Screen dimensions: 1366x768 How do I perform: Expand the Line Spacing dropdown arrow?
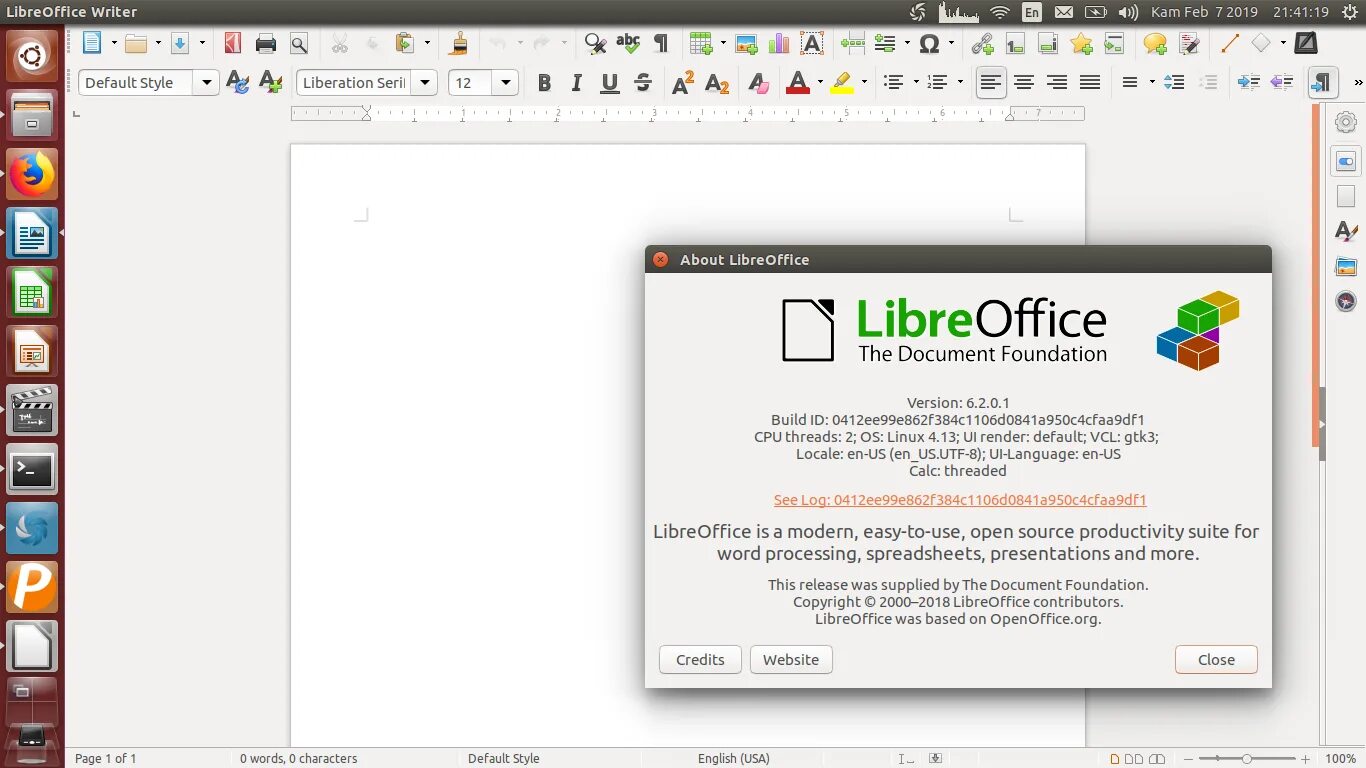(x=1152, y=83)
